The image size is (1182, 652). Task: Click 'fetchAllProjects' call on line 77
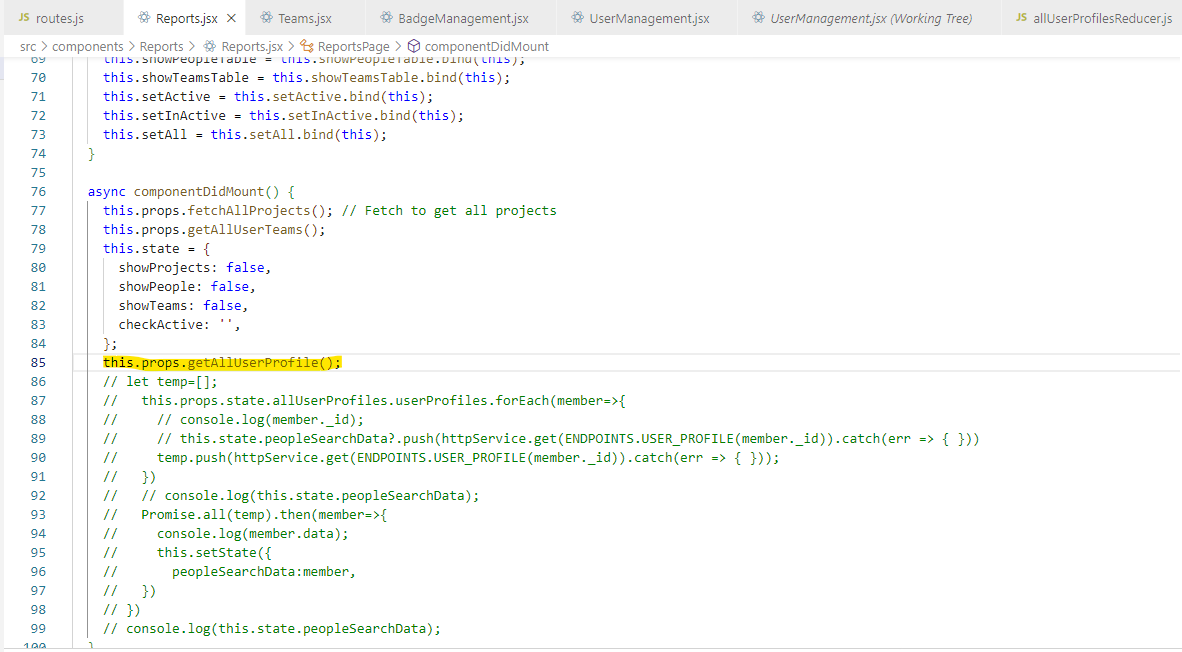coord(249,210)
